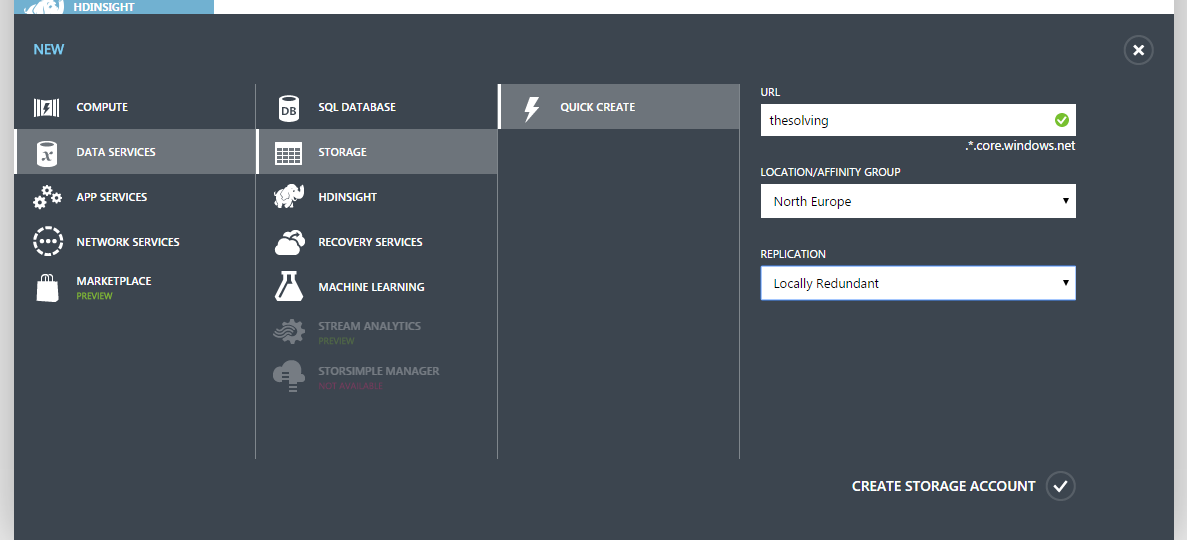Expand the Location/Affinity Group dropdown
Screen dimensions: 1187x540
click(918, 201)
